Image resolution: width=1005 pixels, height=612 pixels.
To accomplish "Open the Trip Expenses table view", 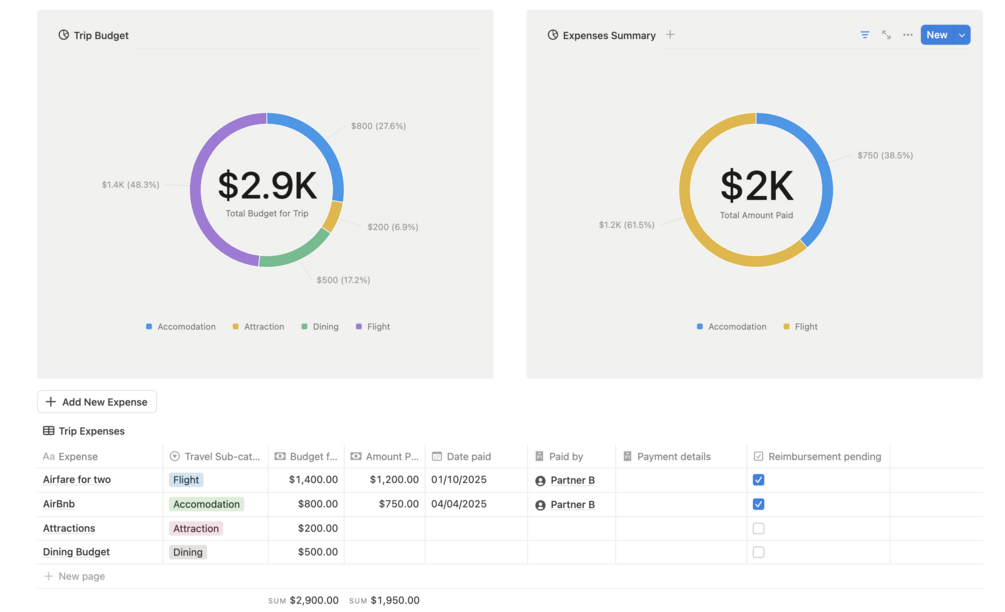I will pyautogui.click(x=84, y=431).
